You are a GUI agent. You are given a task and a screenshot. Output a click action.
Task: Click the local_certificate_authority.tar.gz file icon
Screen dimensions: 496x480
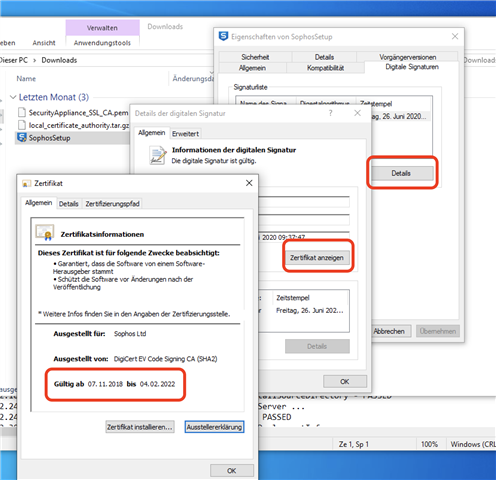(22, 125)
